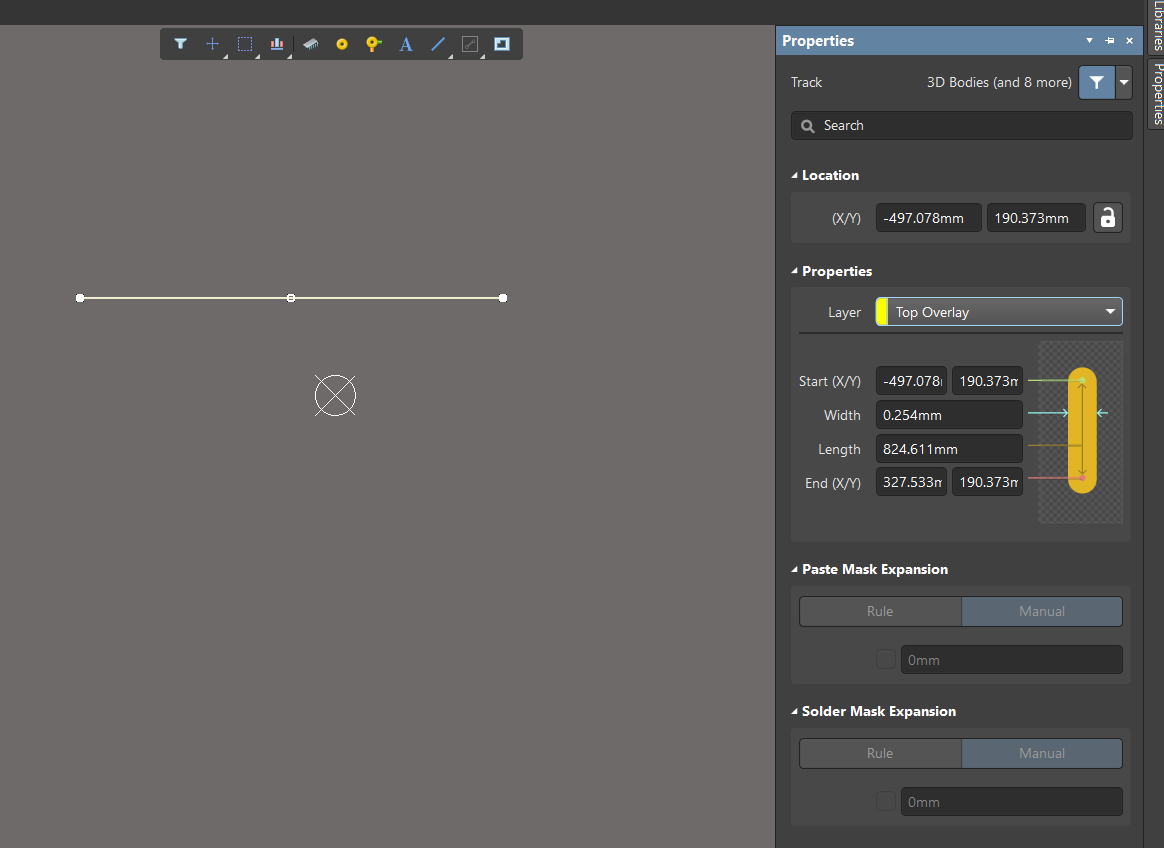The height and width of the screenshot is (848, 1164).
Task: Open the Properties vertical side tab
Action: click(1157, 94)
